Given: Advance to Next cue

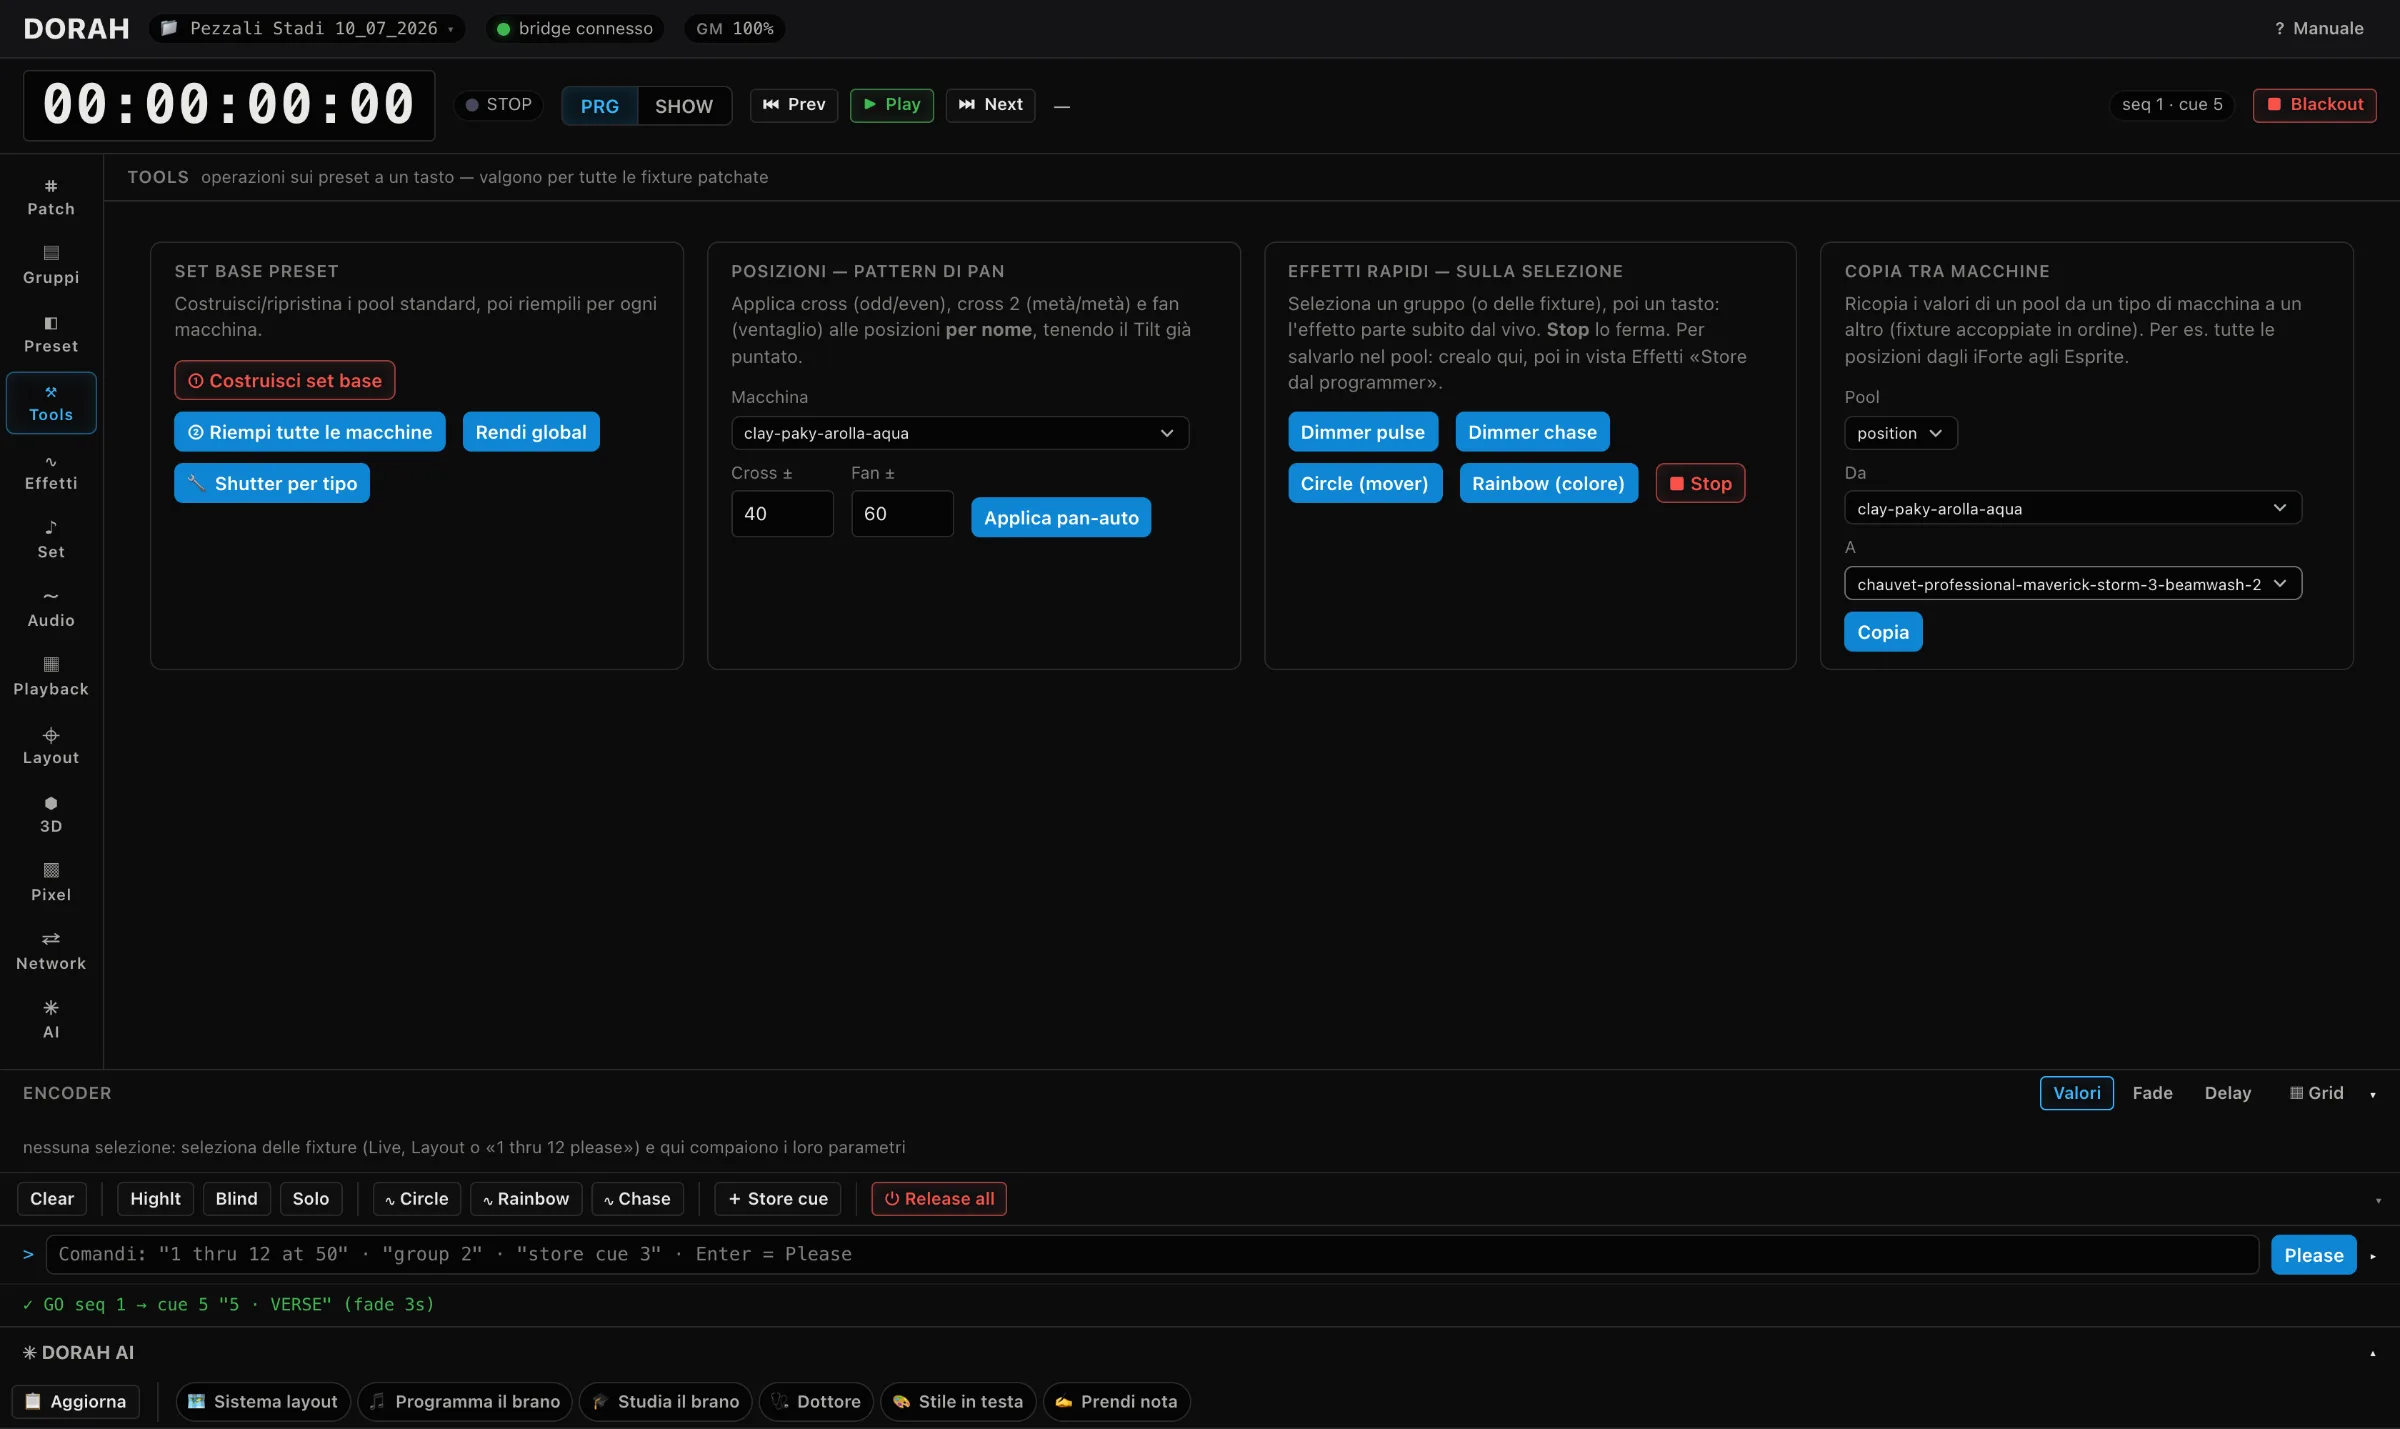Looking at the screenshot, I should pyautogui.click(x=990, y=105).
